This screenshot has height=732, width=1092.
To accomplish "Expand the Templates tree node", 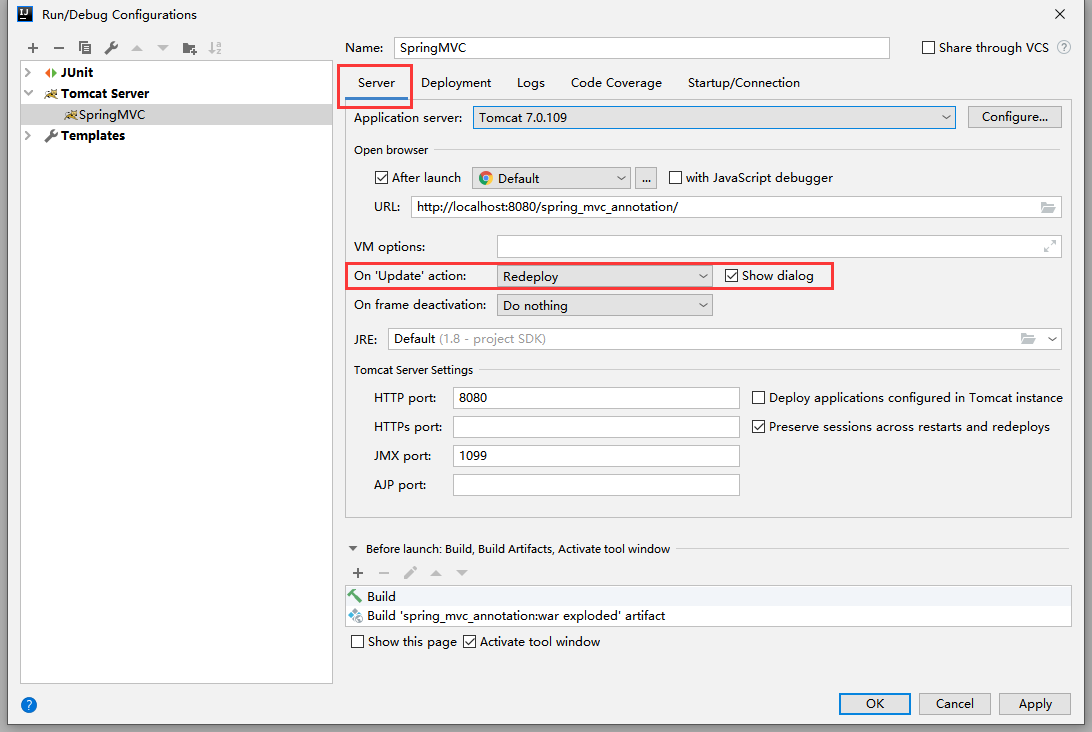I will [28, 136].
